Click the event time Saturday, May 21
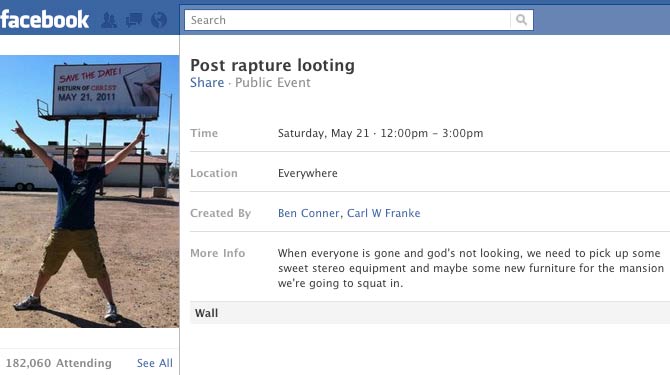Viewport: 670px width, 375px height. tap(323, 133)
